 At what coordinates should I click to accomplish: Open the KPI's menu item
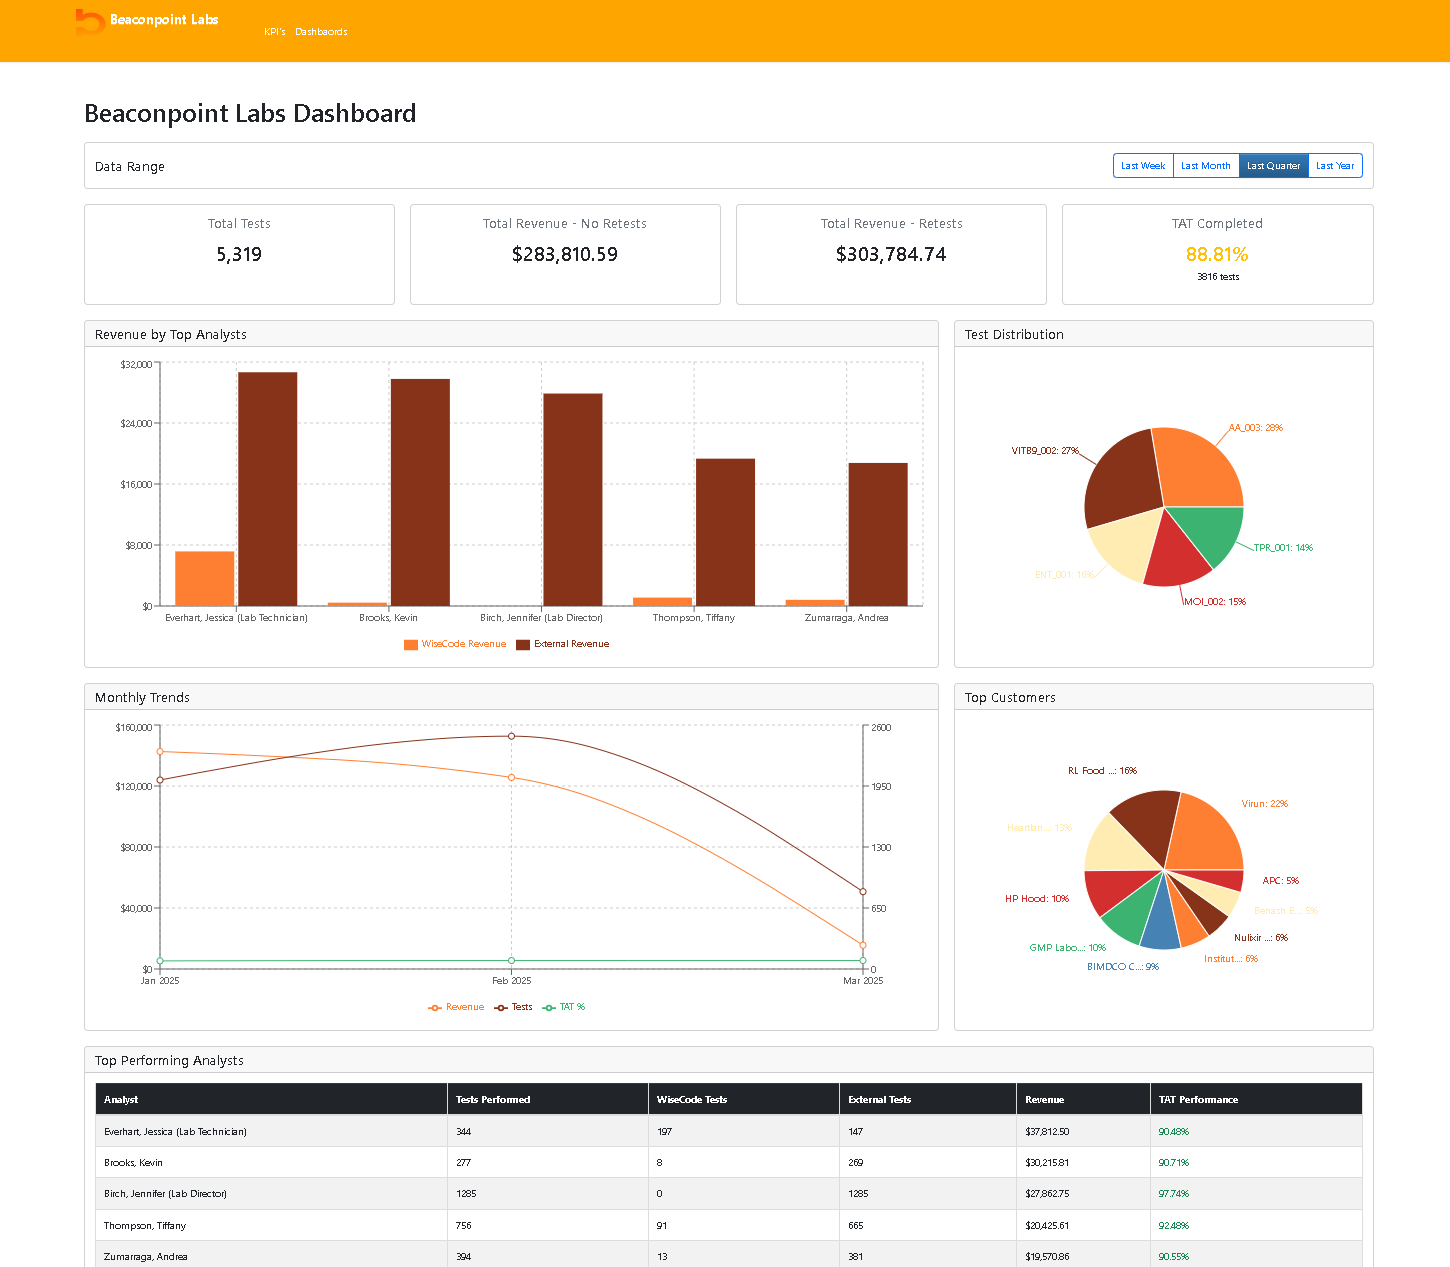coord(275,32)
